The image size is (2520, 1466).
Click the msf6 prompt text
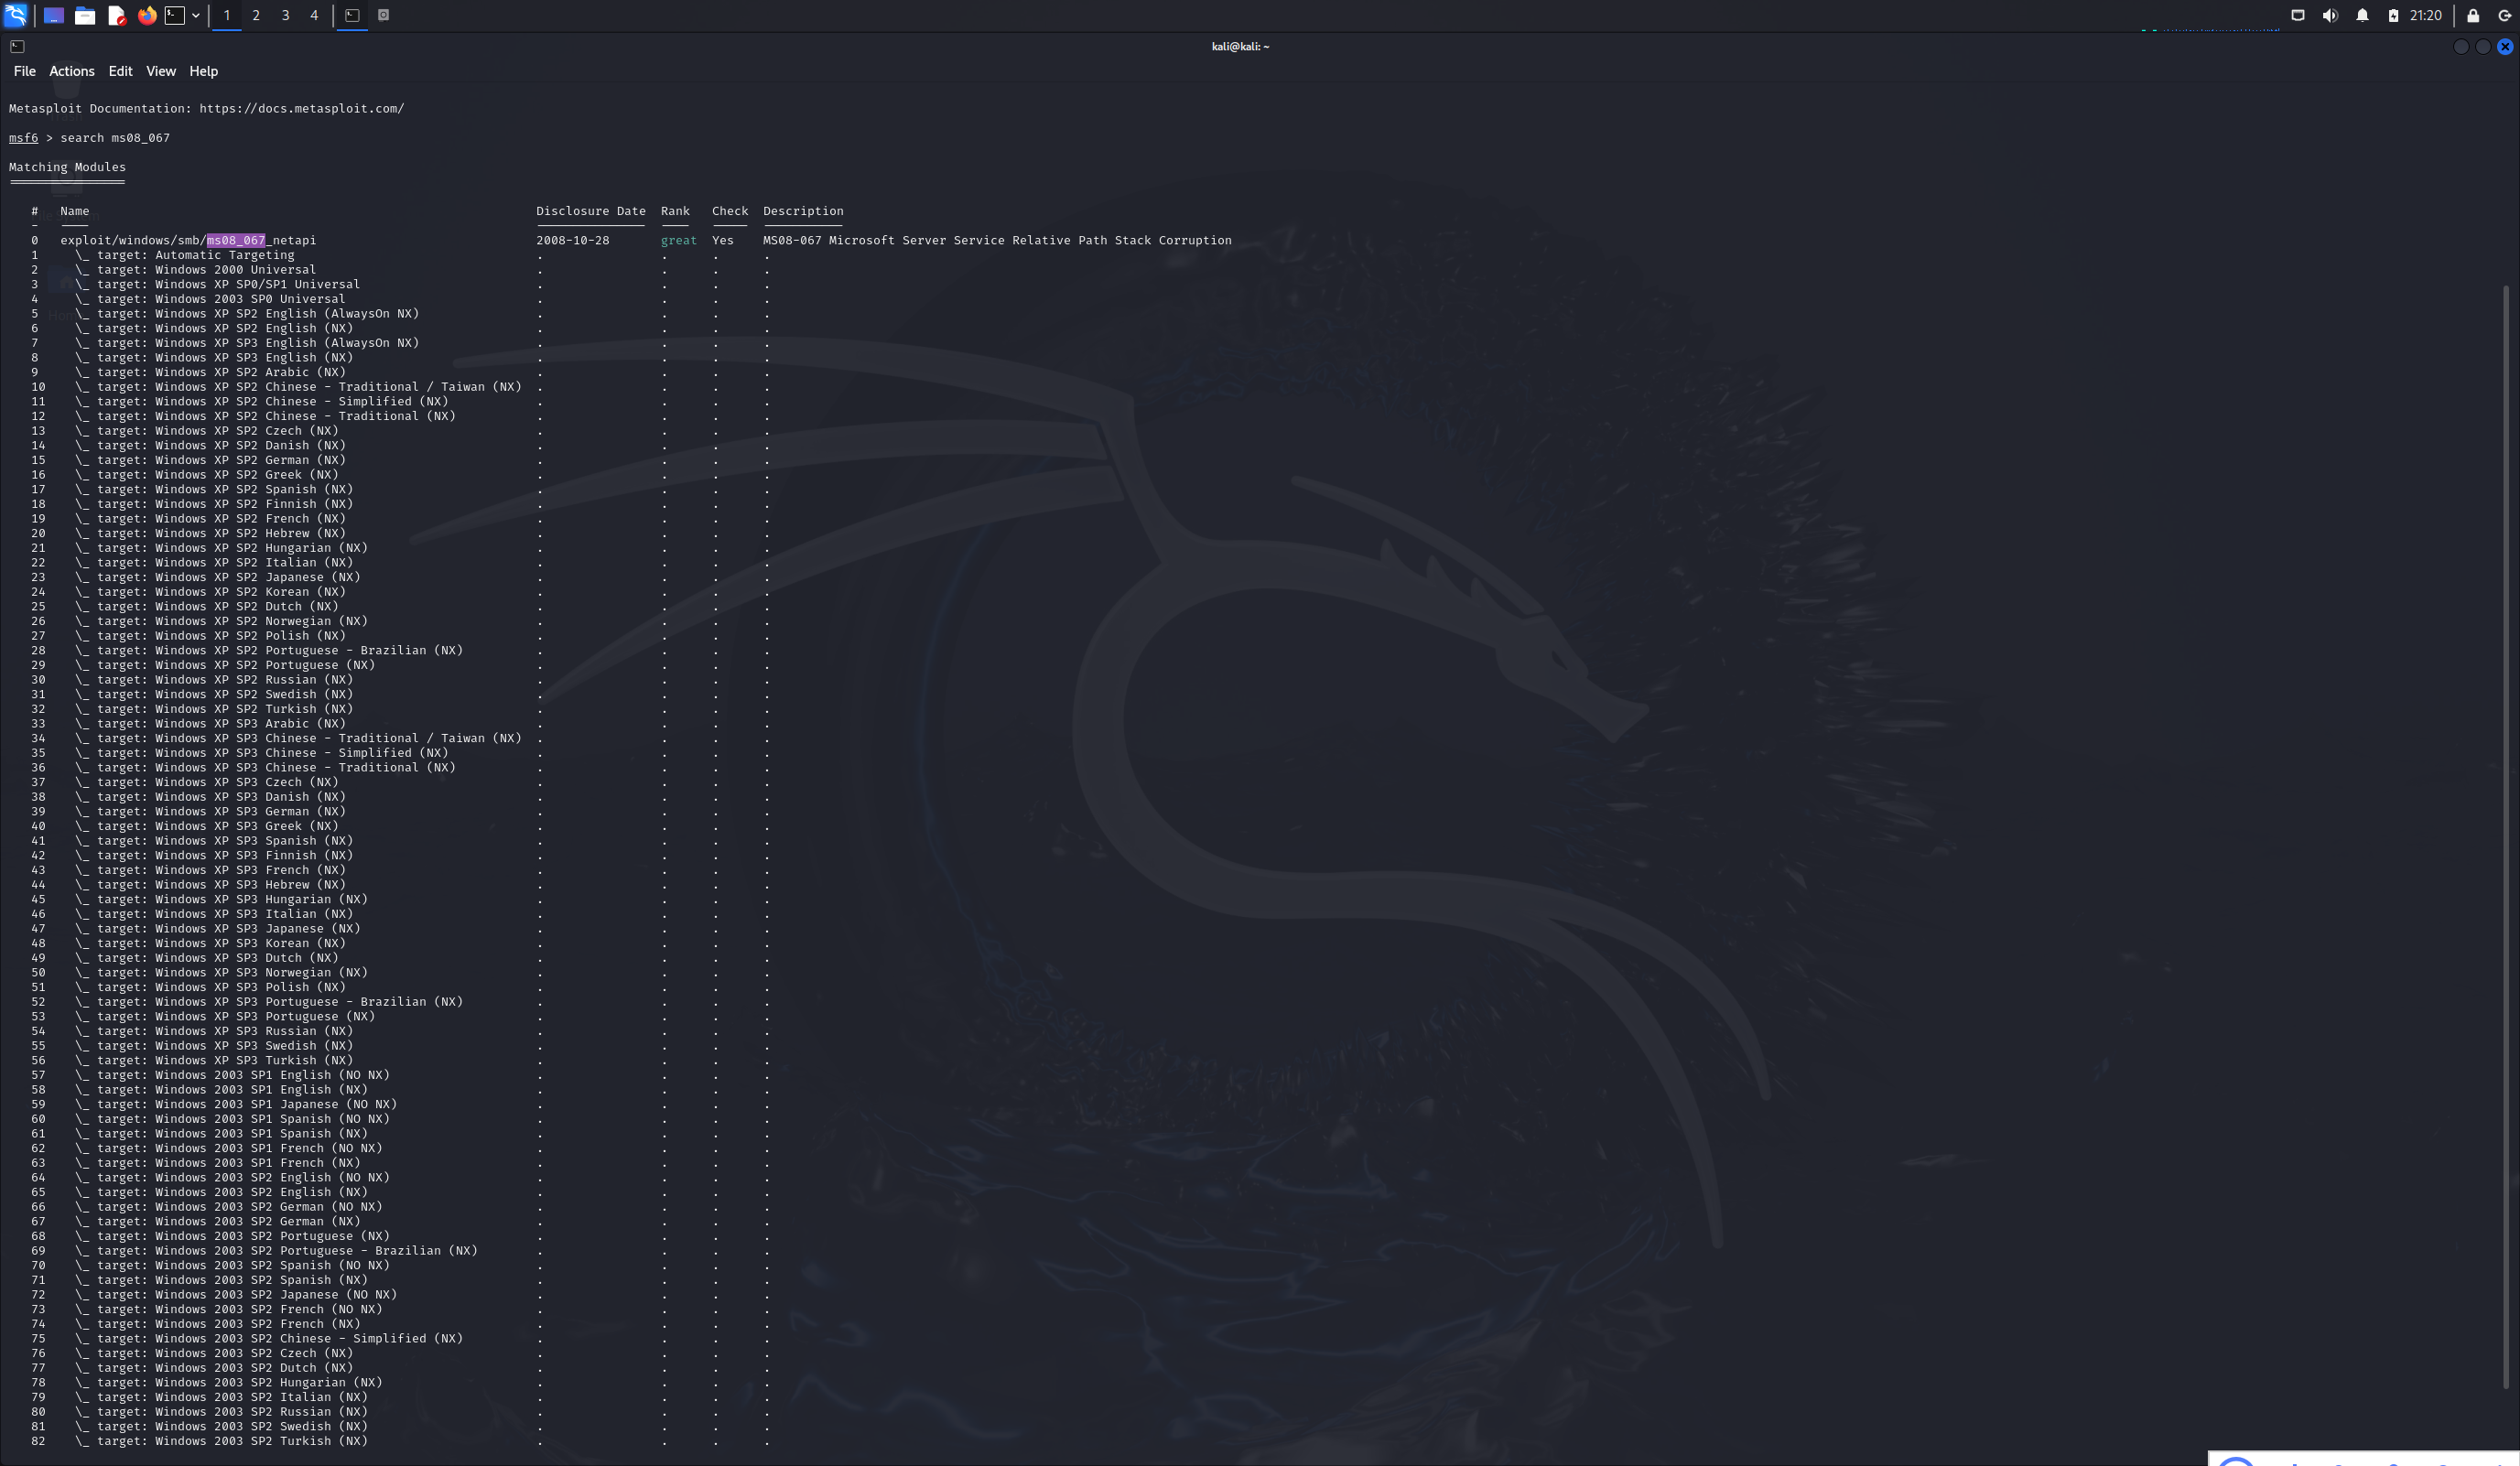(23, 138)
